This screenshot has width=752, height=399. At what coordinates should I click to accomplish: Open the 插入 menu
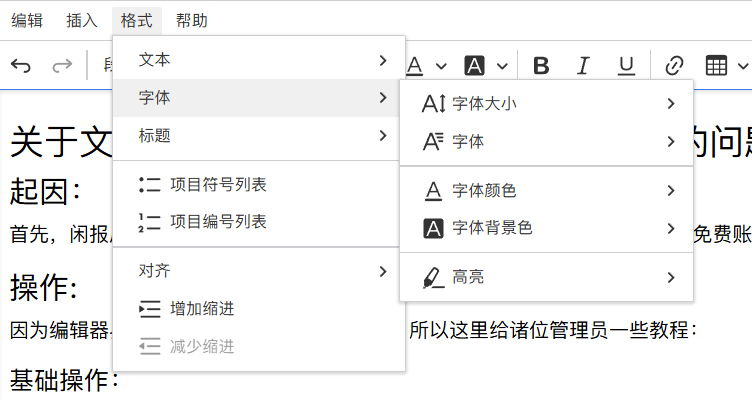(82, 21)
